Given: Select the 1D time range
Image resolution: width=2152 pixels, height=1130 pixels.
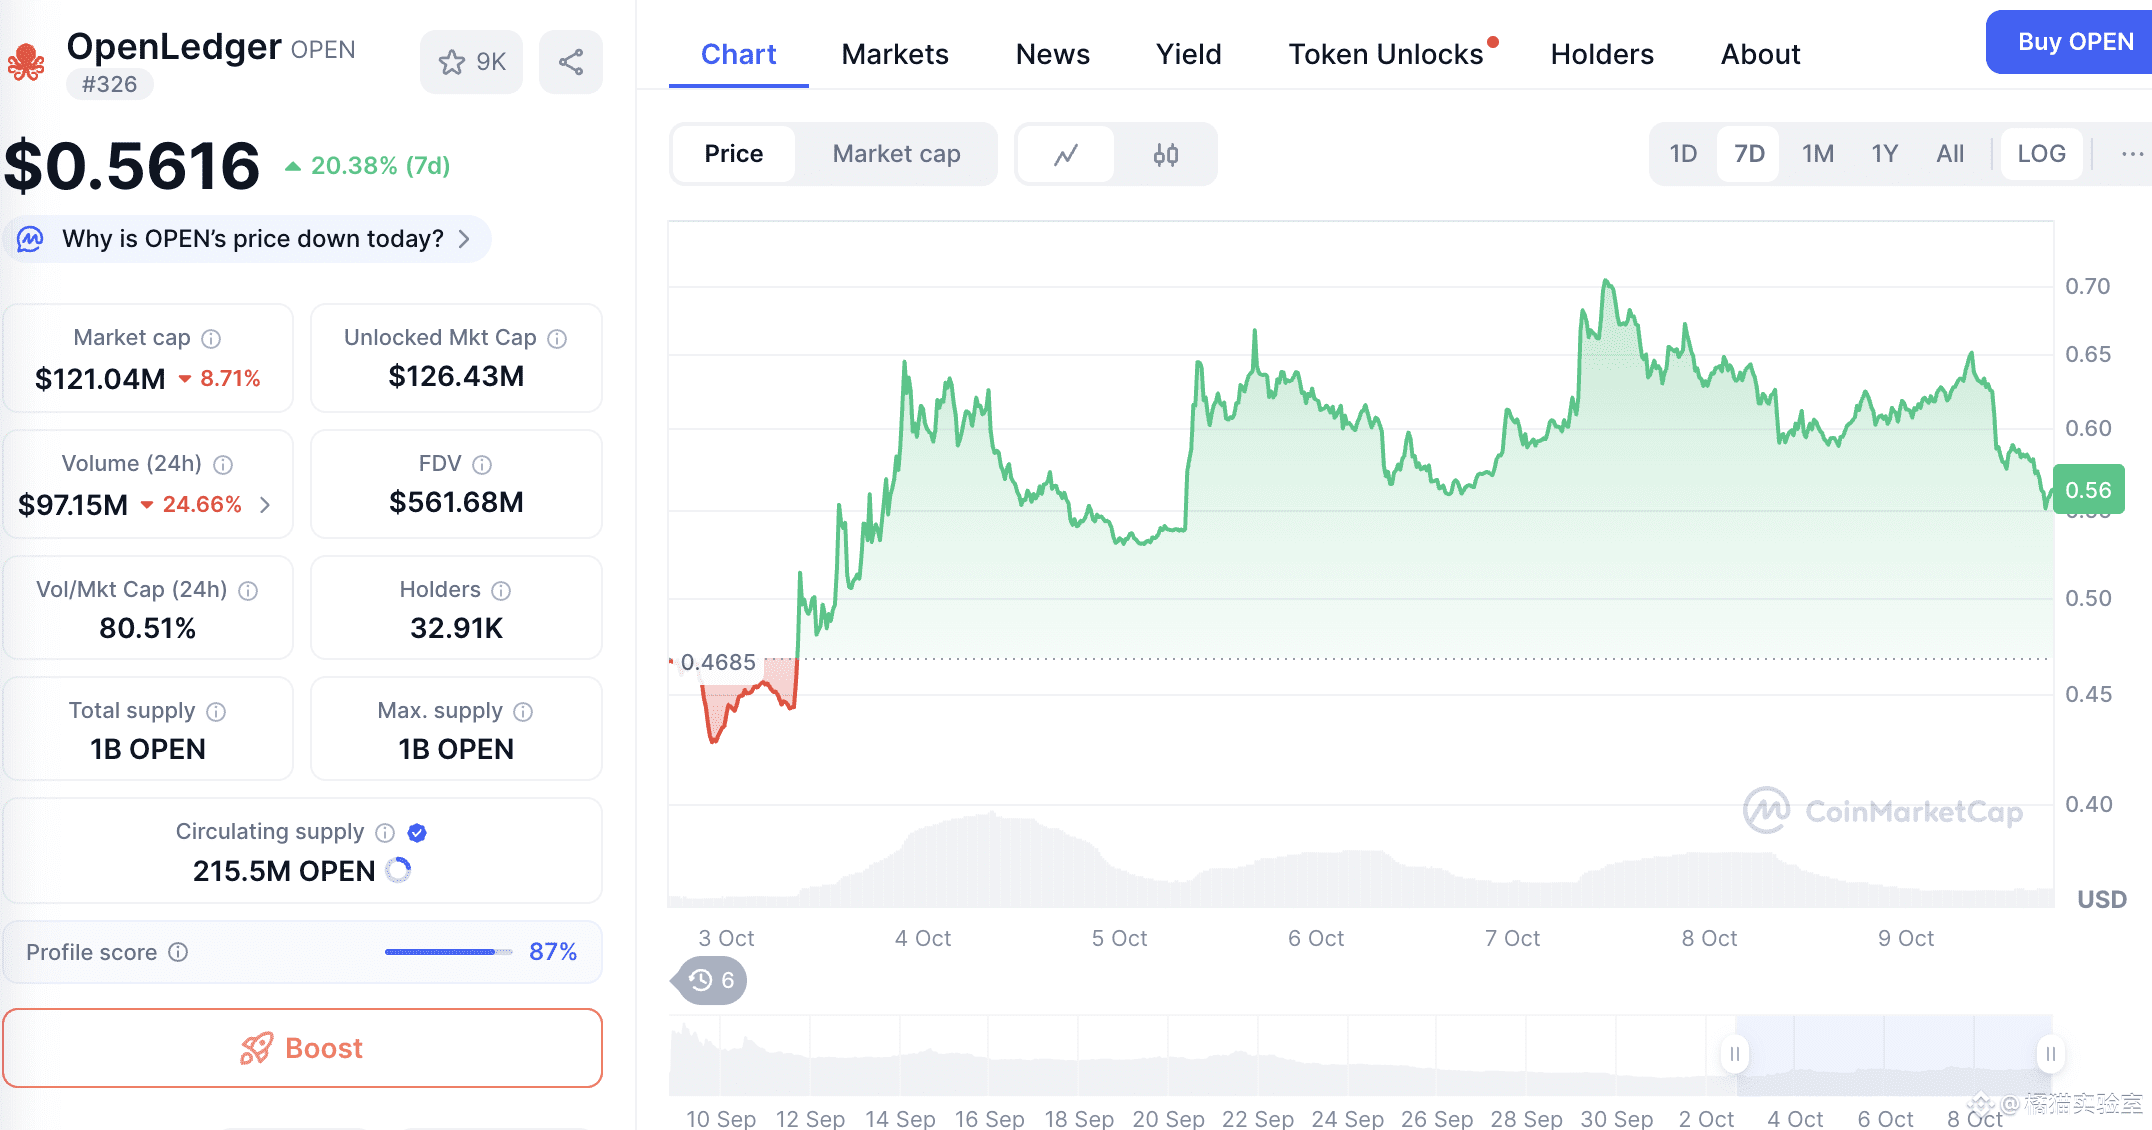Looking at the screenshot, I should pyautogui.click(x=1683, y=154).
